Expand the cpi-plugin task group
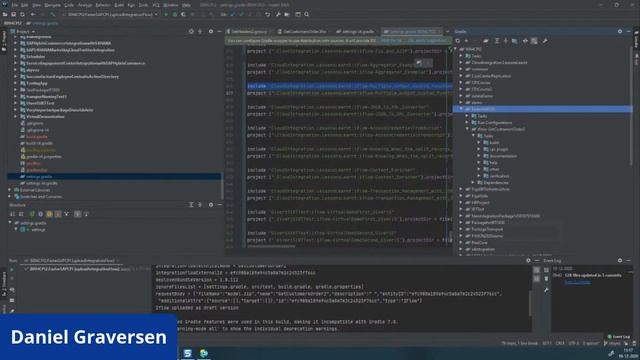 coord(479,149)
